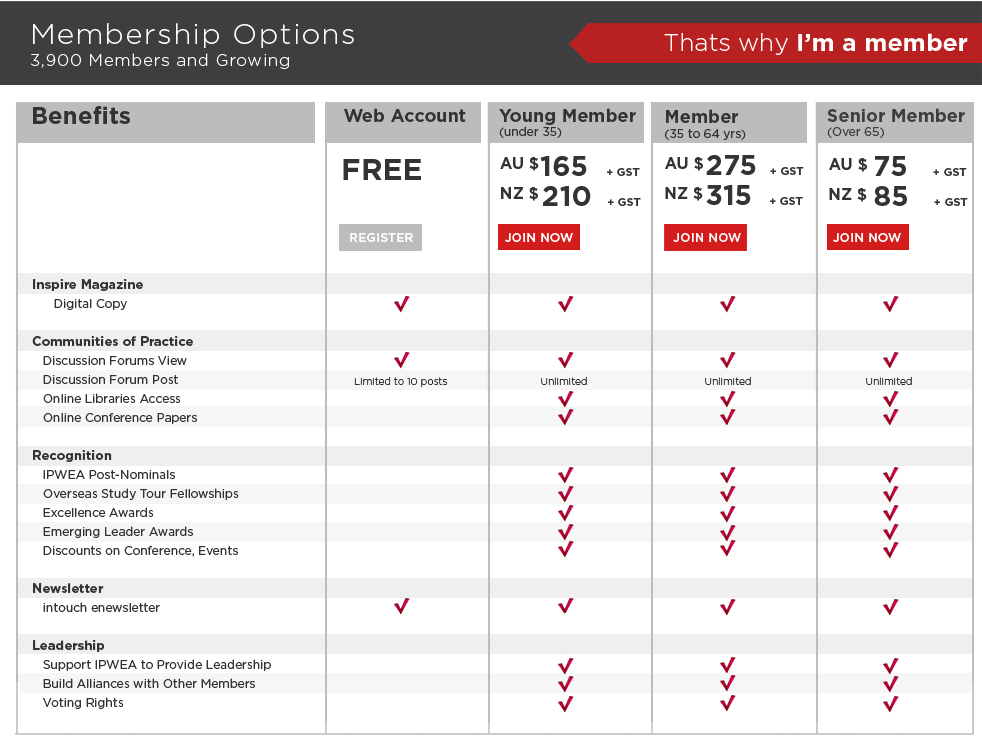982x736 pixels.
Task: Click 'Limited to 10 posts' text
Action: coord(401,381)
